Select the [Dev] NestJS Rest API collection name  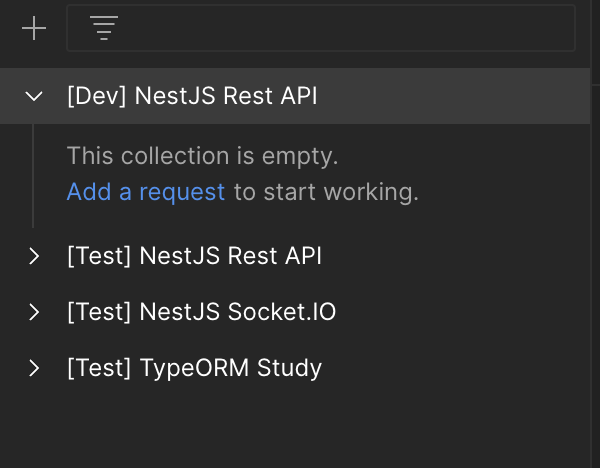click(x=192, y=96)
